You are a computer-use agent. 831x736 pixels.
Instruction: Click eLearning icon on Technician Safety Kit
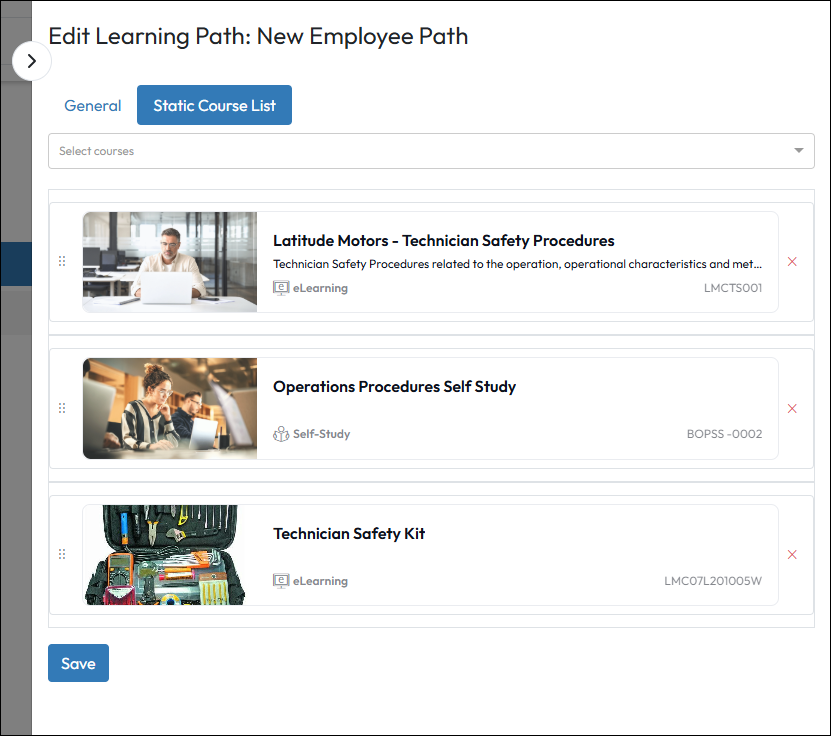pyautogui.click(x=281, y=581)
